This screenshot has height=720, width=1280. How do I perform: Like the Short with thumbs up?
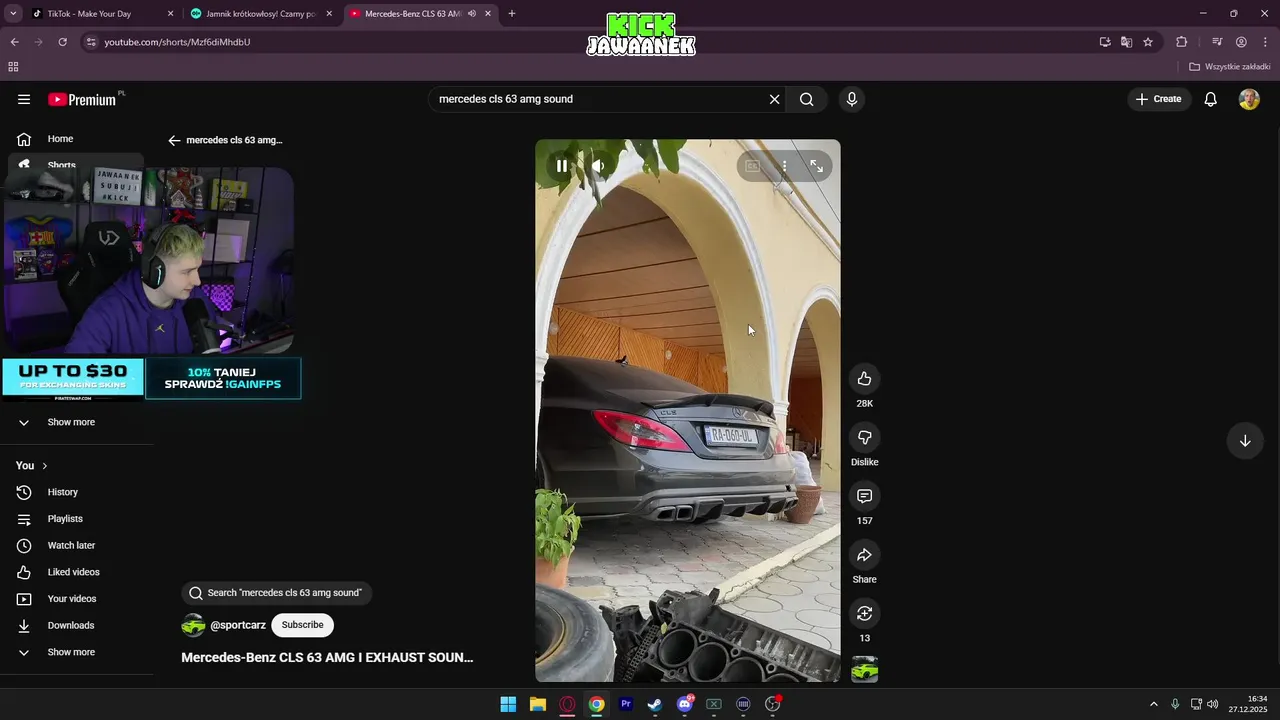(x=865, y=378)
